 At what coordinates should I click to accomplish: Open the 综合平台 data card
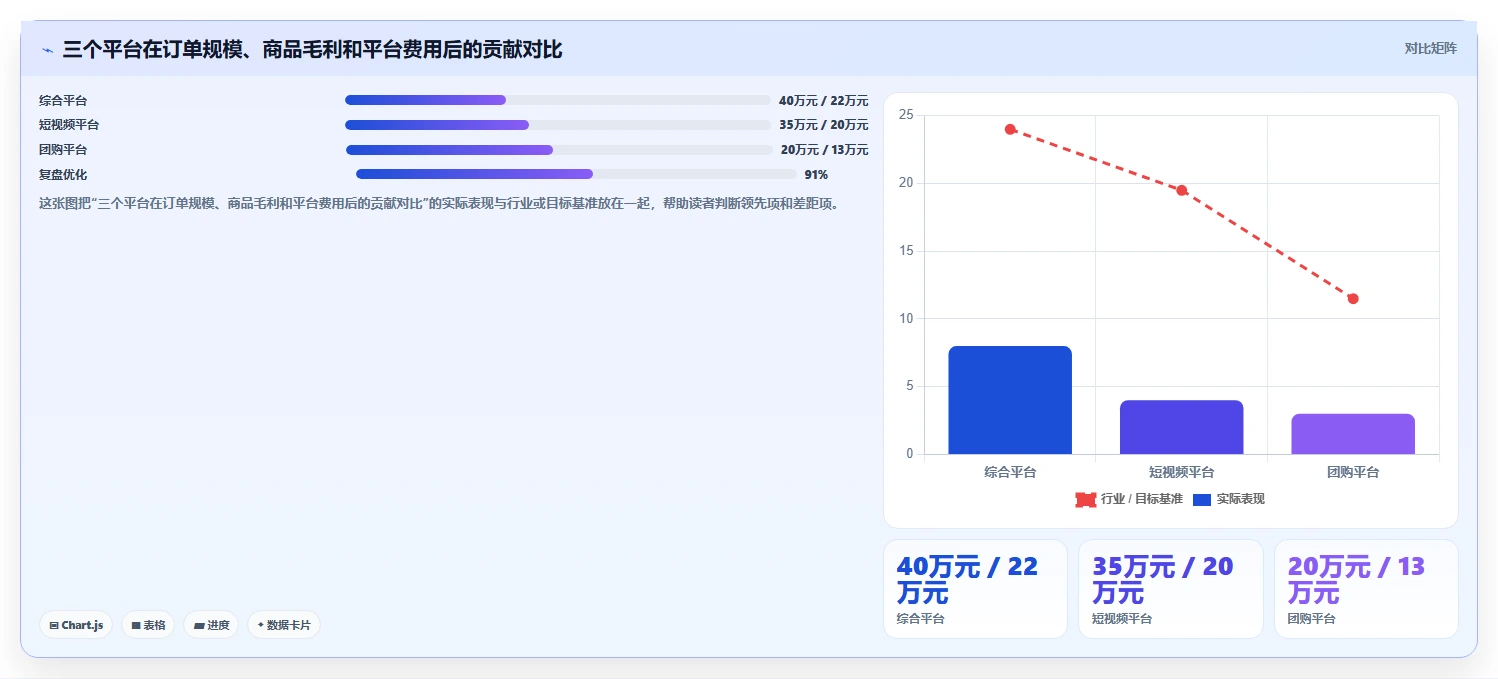[x=975, y=589]
